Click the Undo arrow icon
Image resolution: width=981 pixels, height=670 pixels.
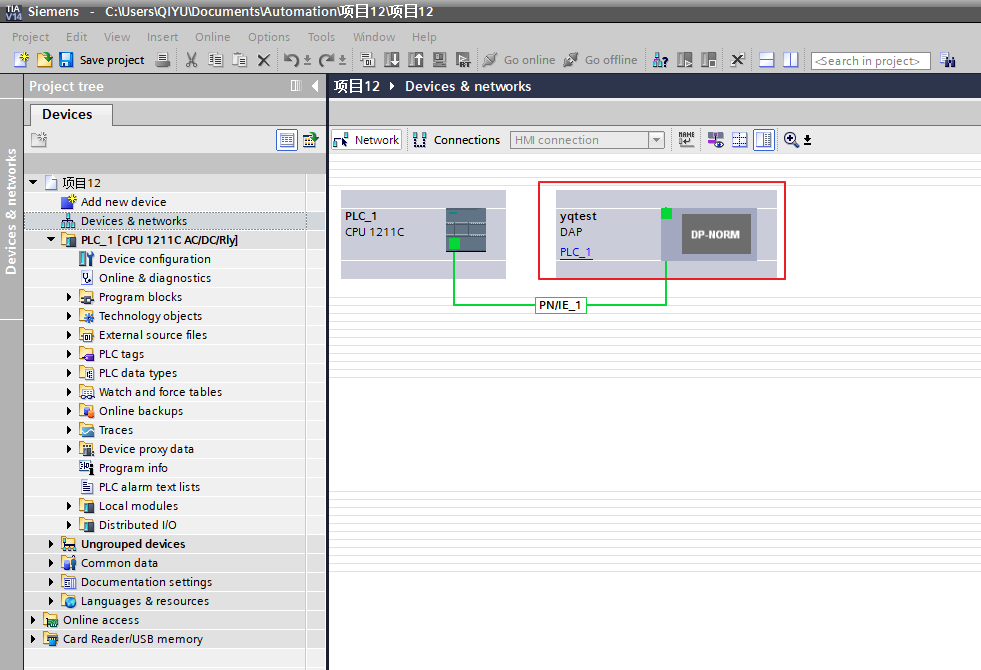point(291,60)
